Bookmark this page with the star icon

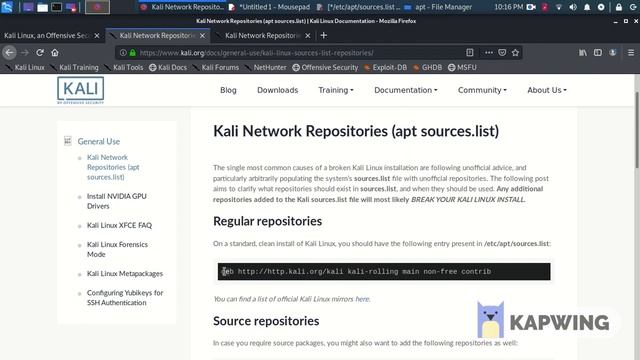[x=516, y=52]
